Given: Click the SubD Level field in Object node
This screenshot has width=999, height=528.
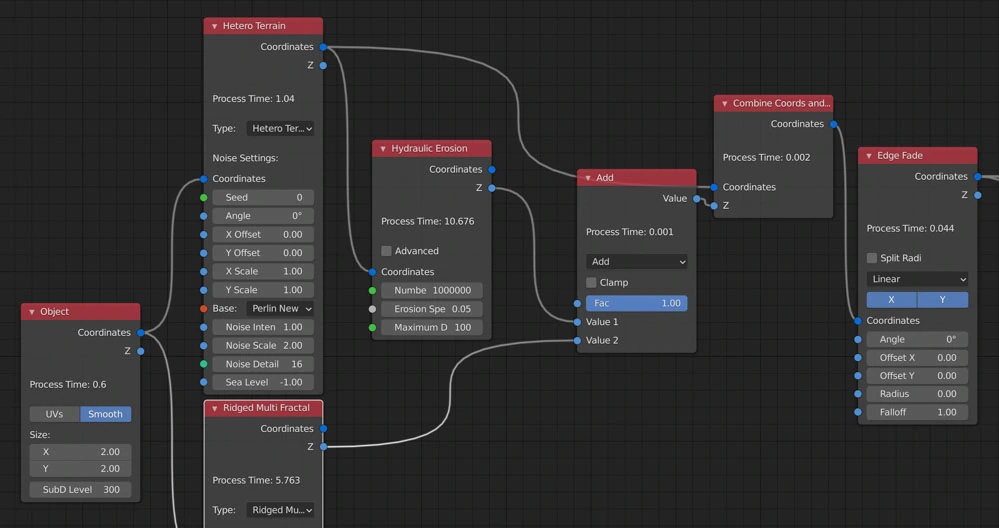Looking at the screenshot, I should (x=80, y=490).
